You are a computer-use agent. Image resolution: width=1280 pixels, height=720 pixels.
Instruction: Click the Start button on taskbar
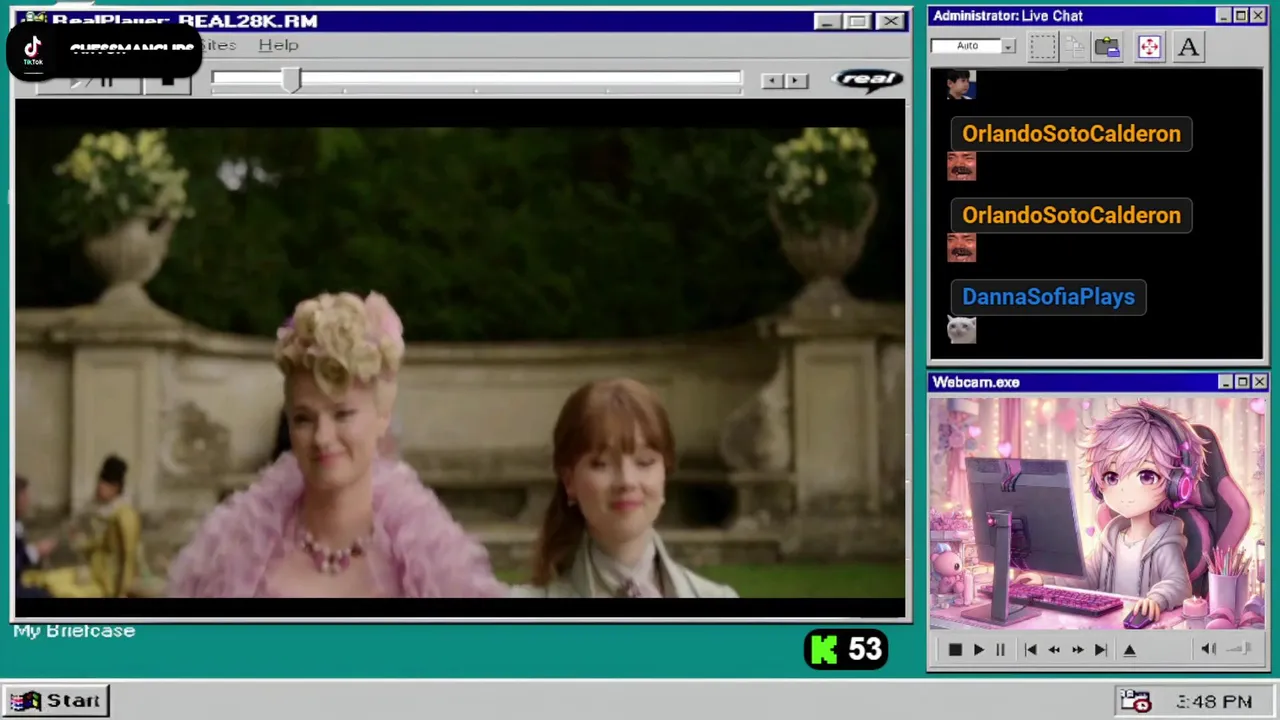tap(56, 701)
